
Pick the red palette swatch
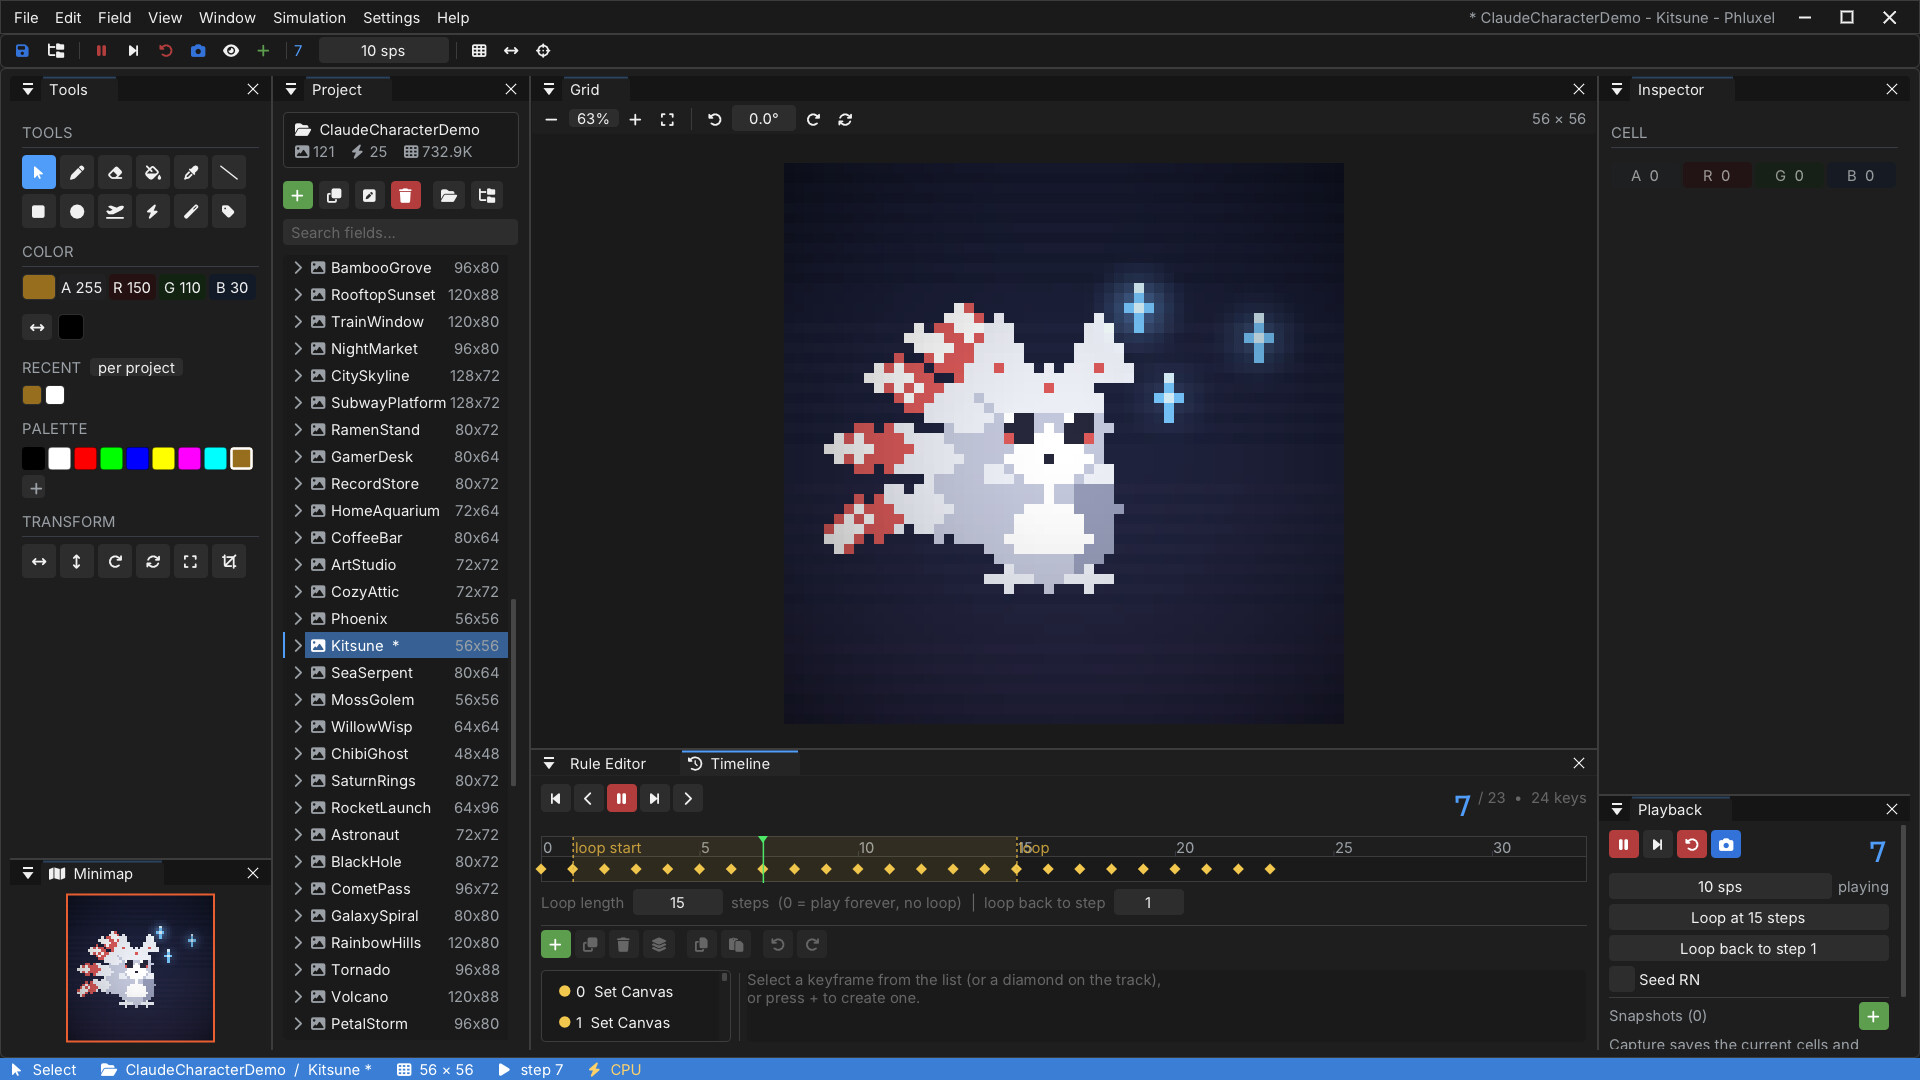85,458
